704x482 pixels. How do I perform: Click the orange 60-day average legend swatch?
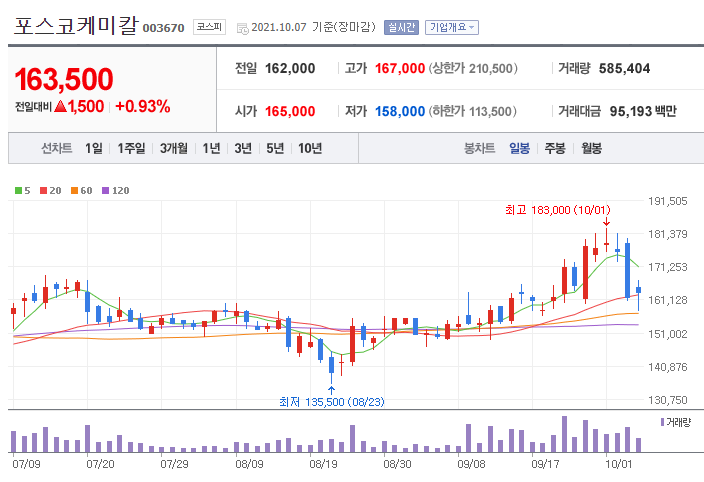point(75,191)
